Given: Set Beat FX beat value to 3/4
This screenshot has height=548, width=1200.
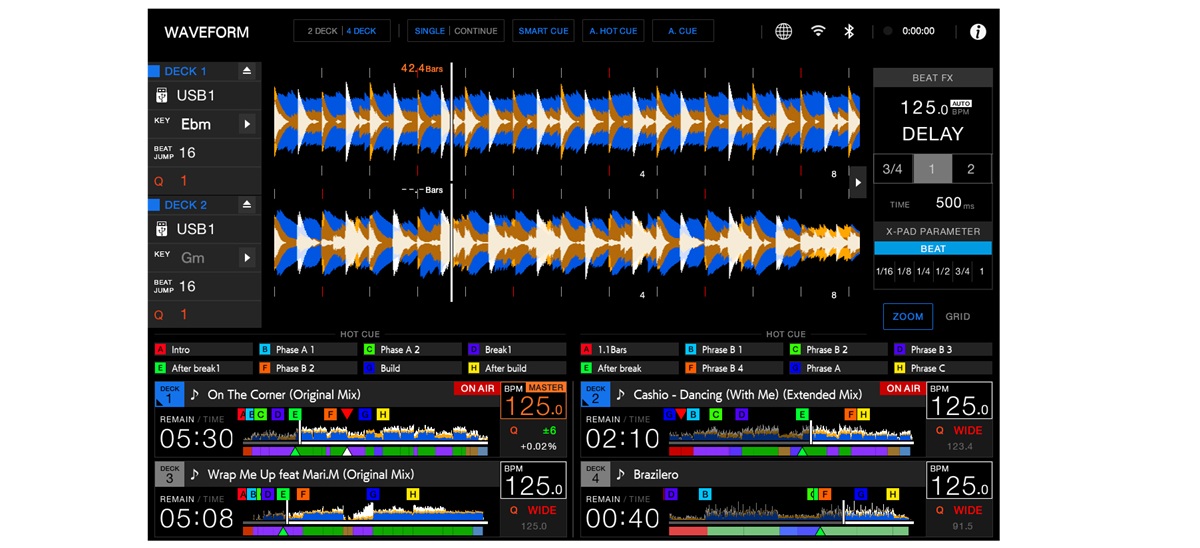Looking at the screenshot, I should (x=892, y=169).
